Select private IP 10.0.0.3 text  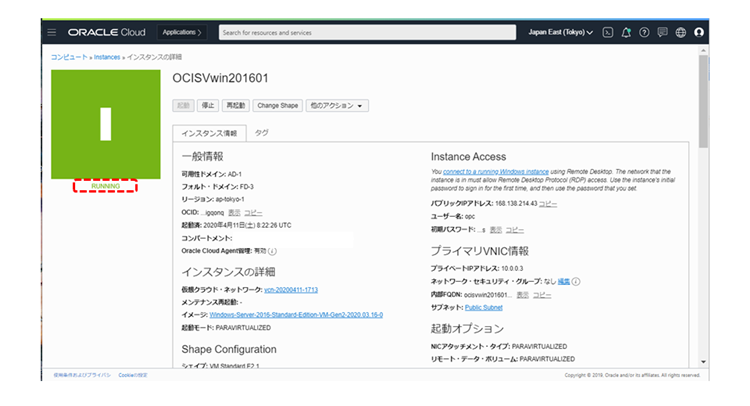coord(512,269)
